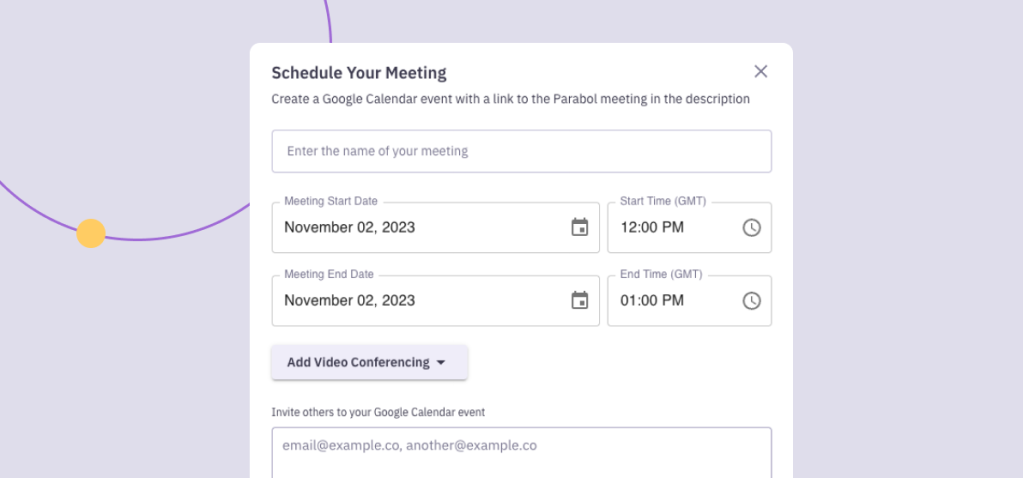Click the Meeting End Date label
The width and height of the screenshot is (1023, 478).
329,275
